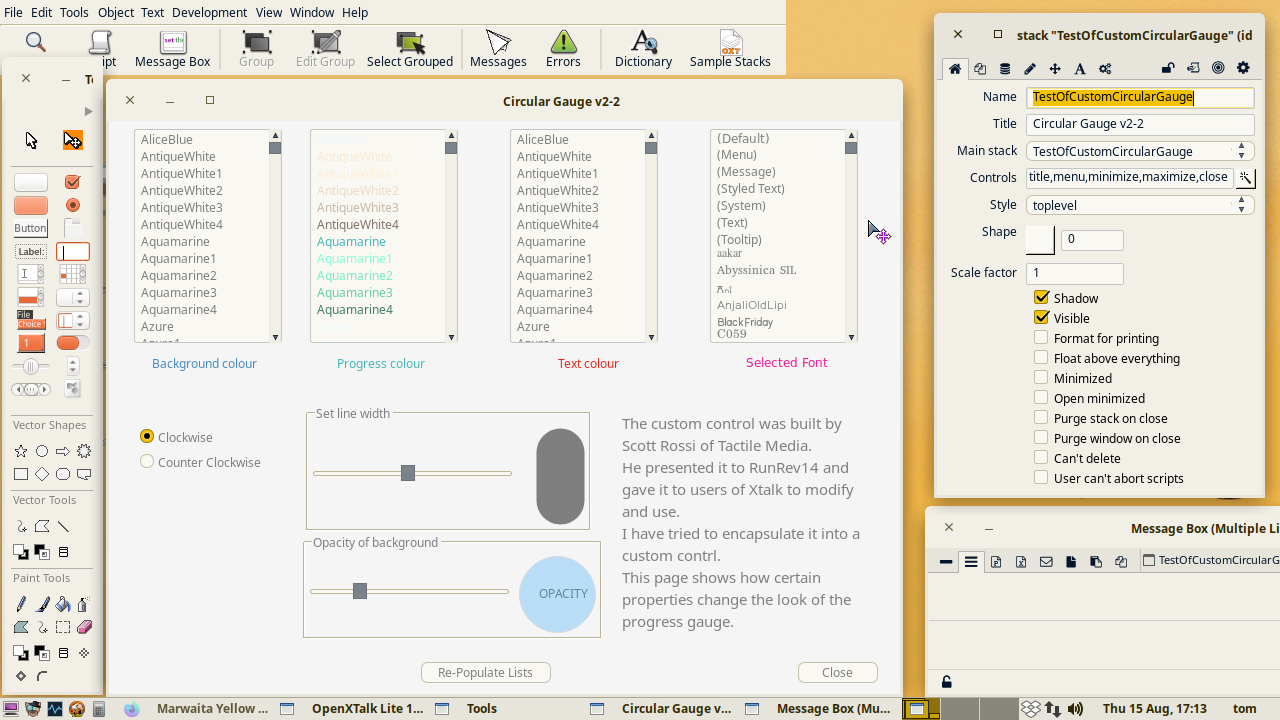Open inspector position and size tab
Screen dimensions: 1280x720
1055,69
